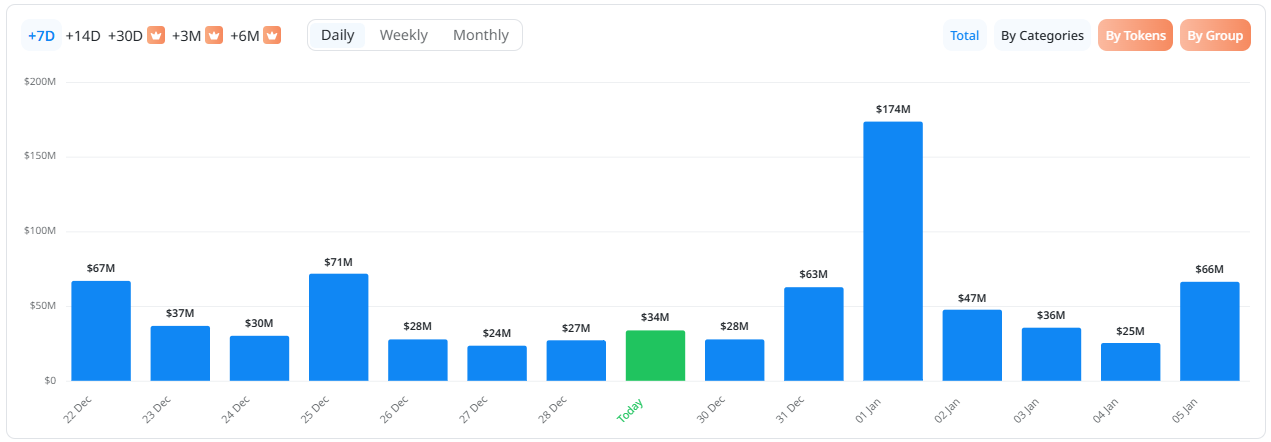The width and height of the screenshot is (1271, 442).
Task: Select the 25 Dec bar showing $71M
Action: pos(338,327)
